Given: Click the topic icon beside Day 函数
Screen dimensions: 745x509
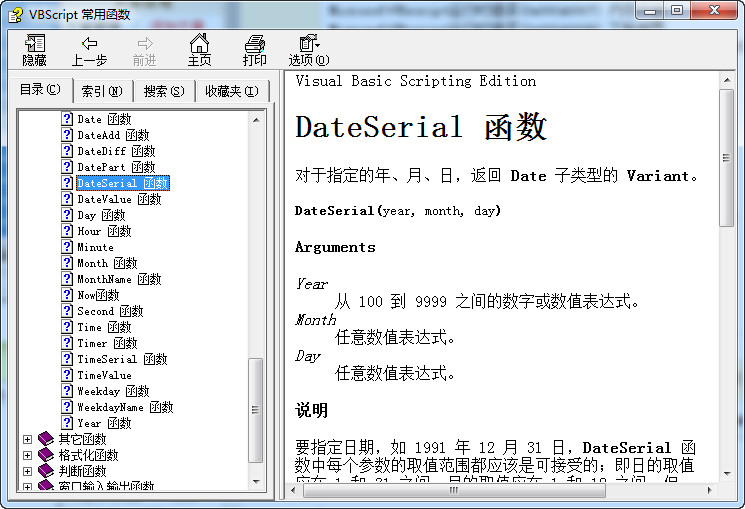Looking at the screenshot, I should (67, 215).
